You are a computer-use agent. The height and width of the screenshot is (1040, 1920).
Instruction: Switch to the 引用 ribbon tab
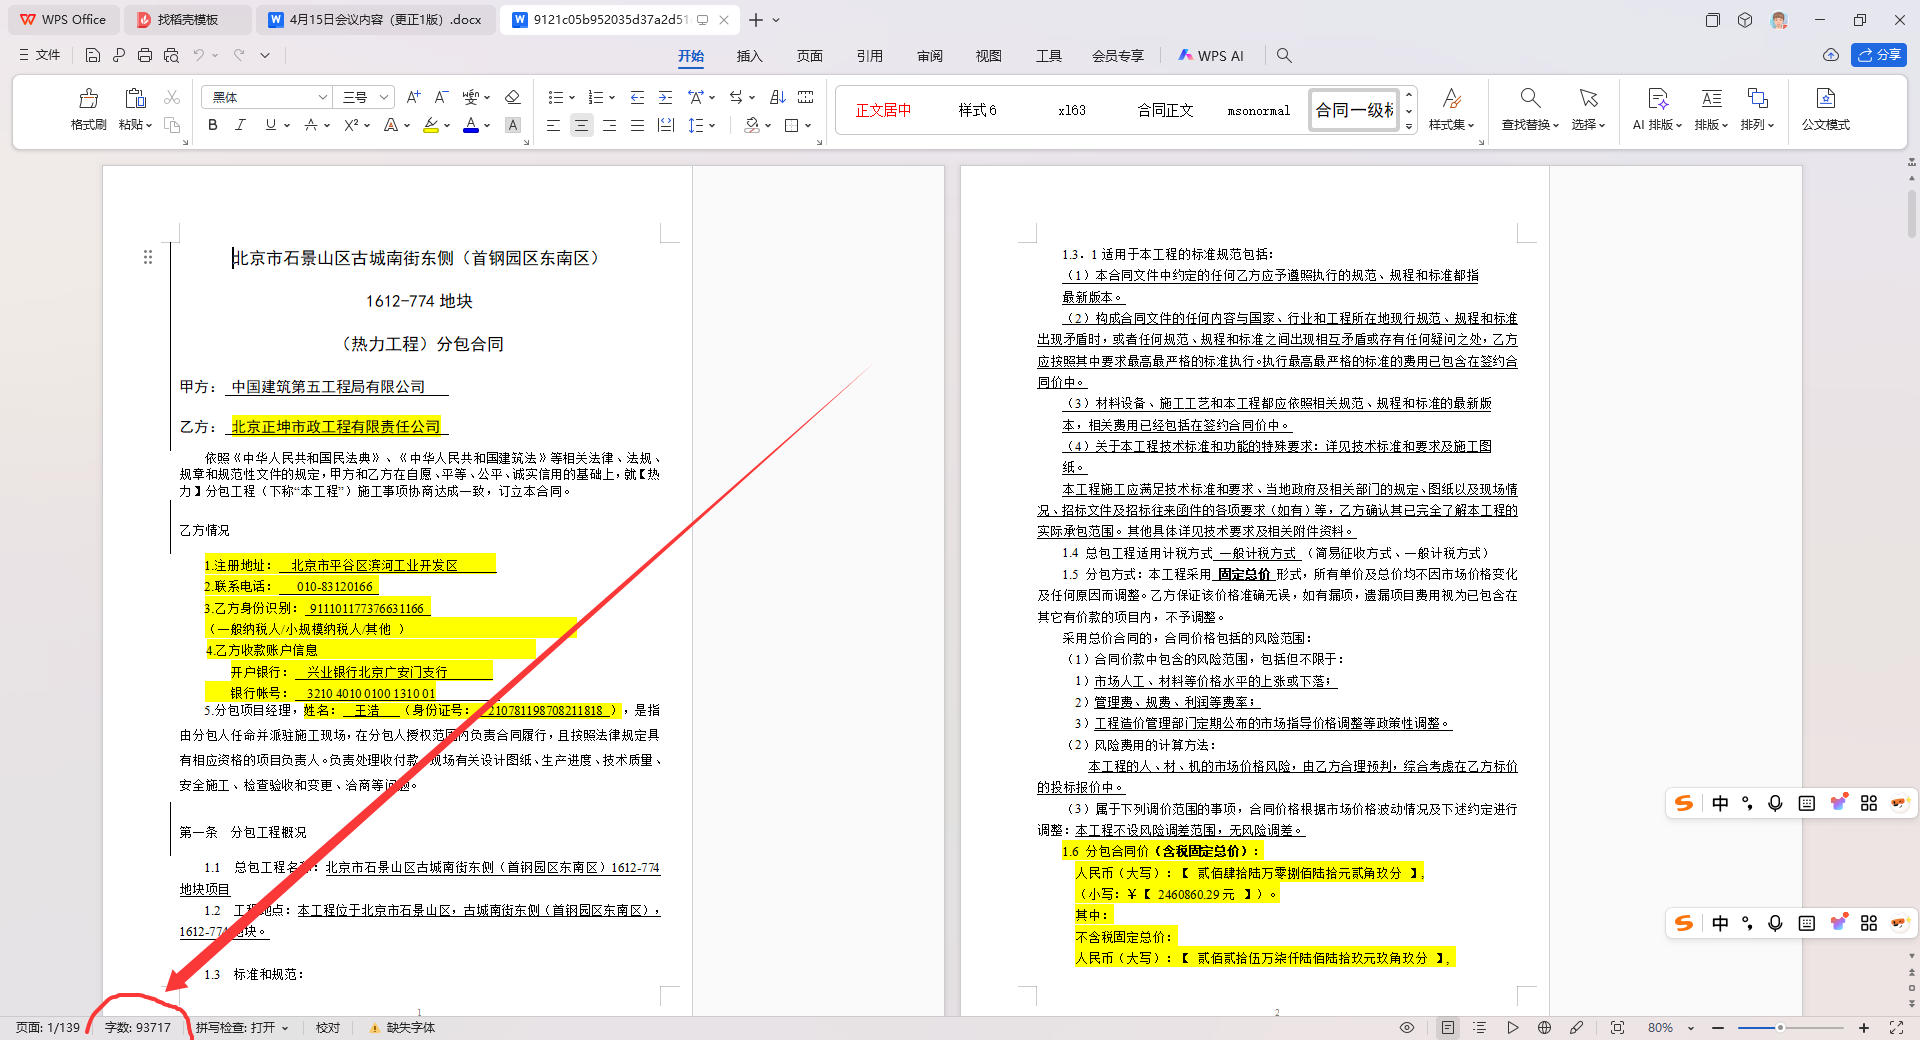[x=870, y=56]
